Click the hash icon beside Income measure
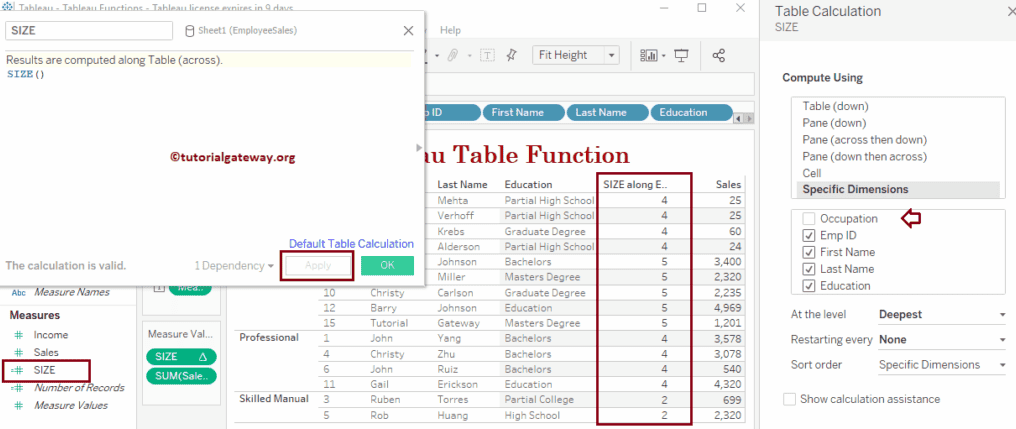 tap(18, 335)
